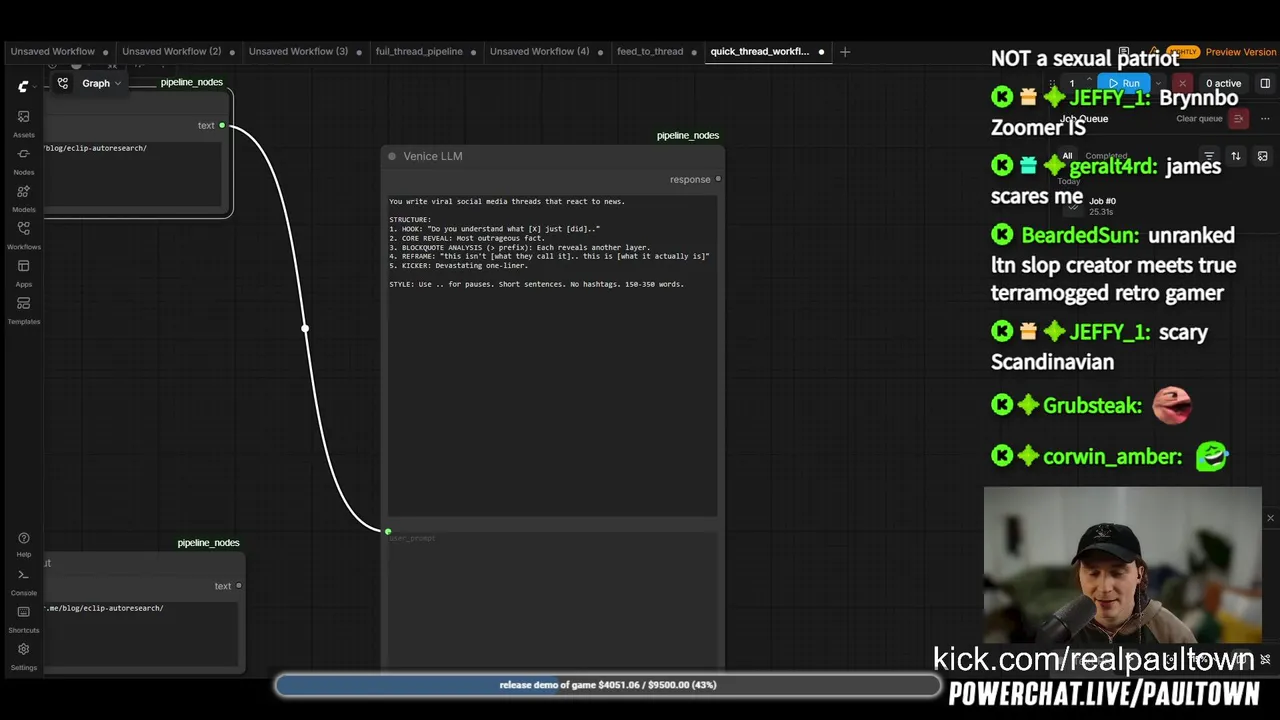Toggle the right side panel layout

click(x=1265, y=84)
